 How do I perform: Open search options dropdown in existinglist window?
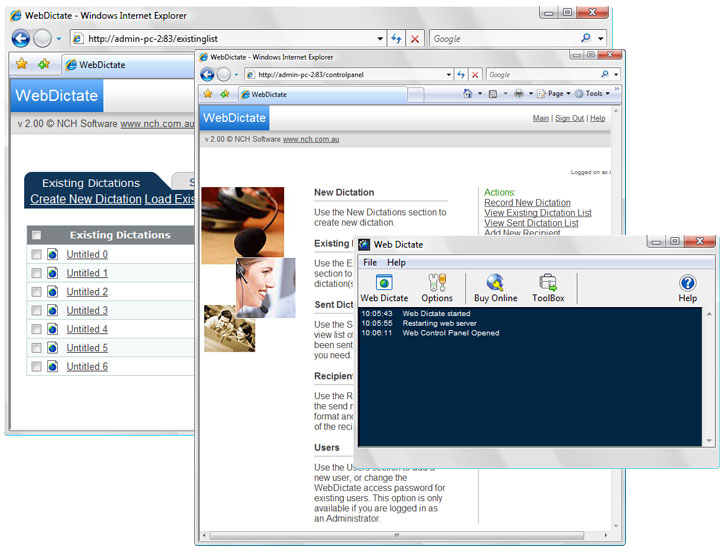coord(600,38)
